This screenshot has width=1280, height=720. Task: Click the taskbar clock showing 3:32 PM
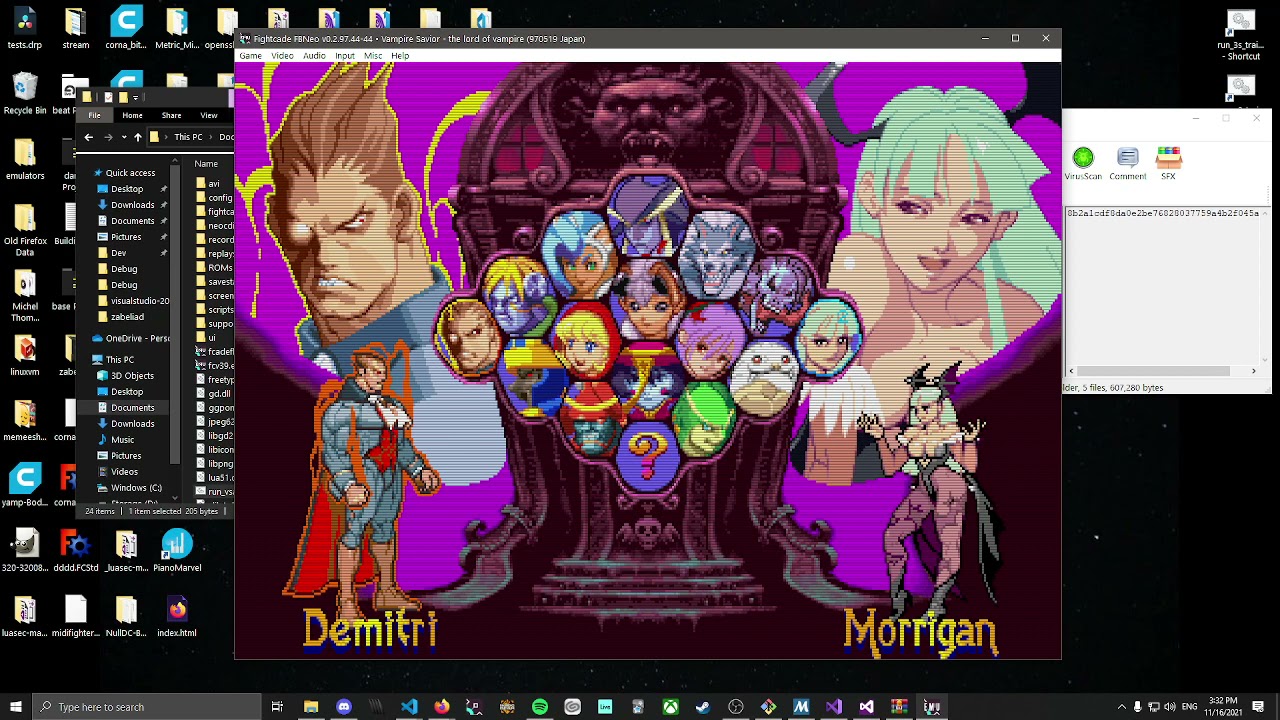coord(1224,707)
